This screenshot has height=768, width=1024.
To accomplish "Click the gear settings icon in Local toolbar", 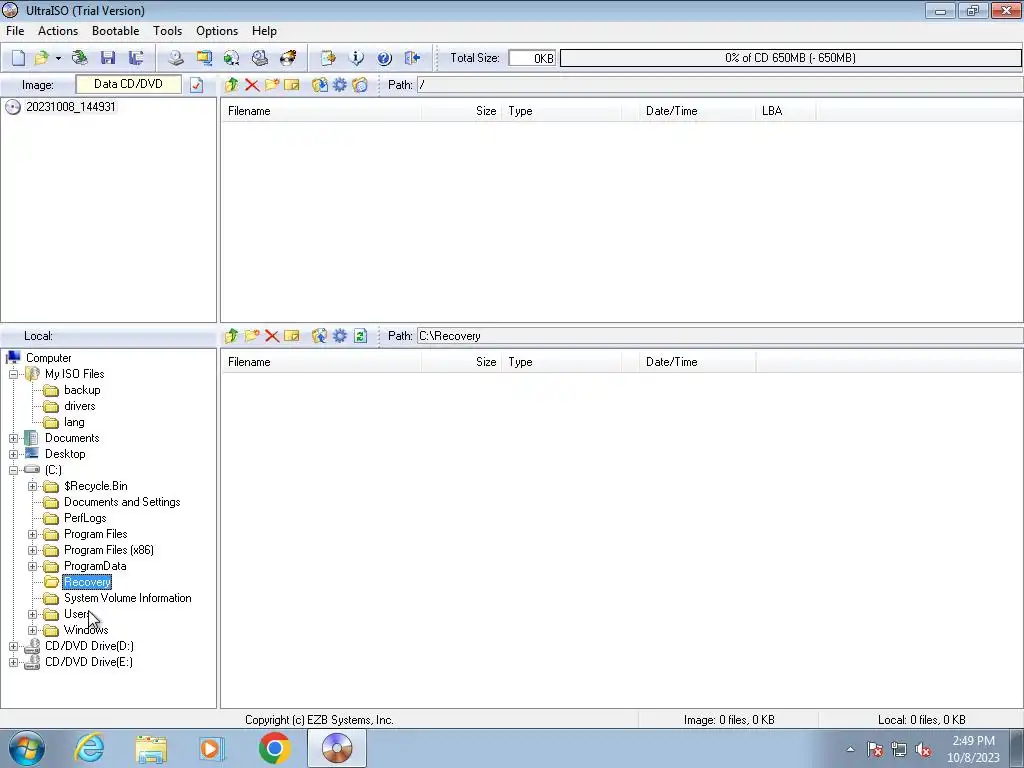I will 340,336.
